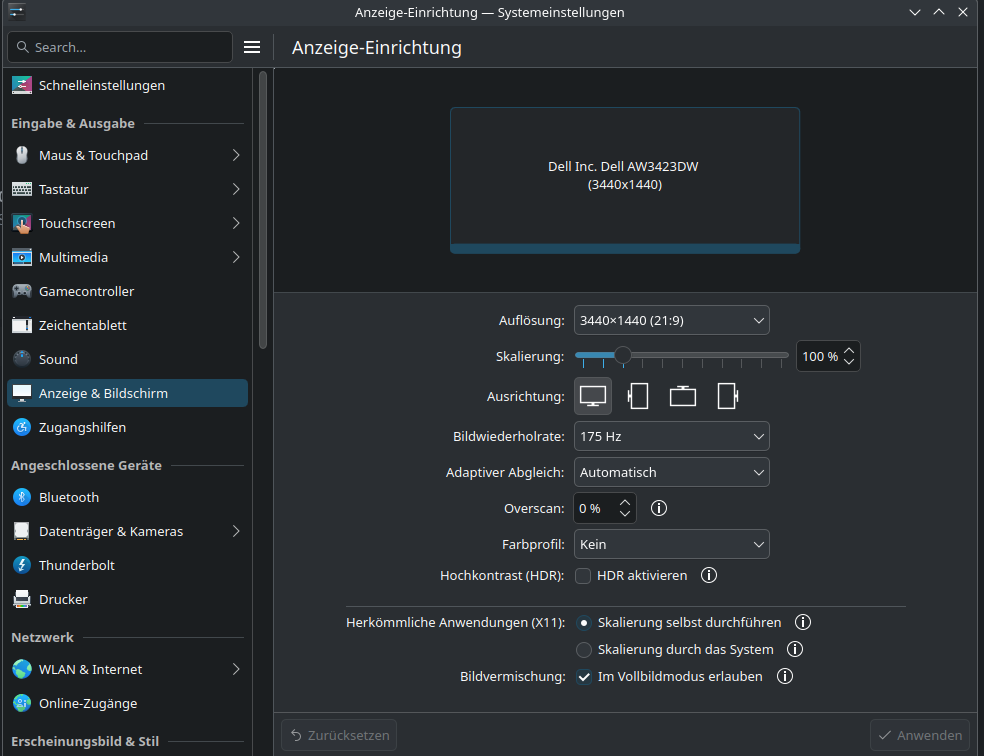Select Skalierung durch das System radio button
The width and height of the screenshot is (984, 756).
click(x=583, y=649)
